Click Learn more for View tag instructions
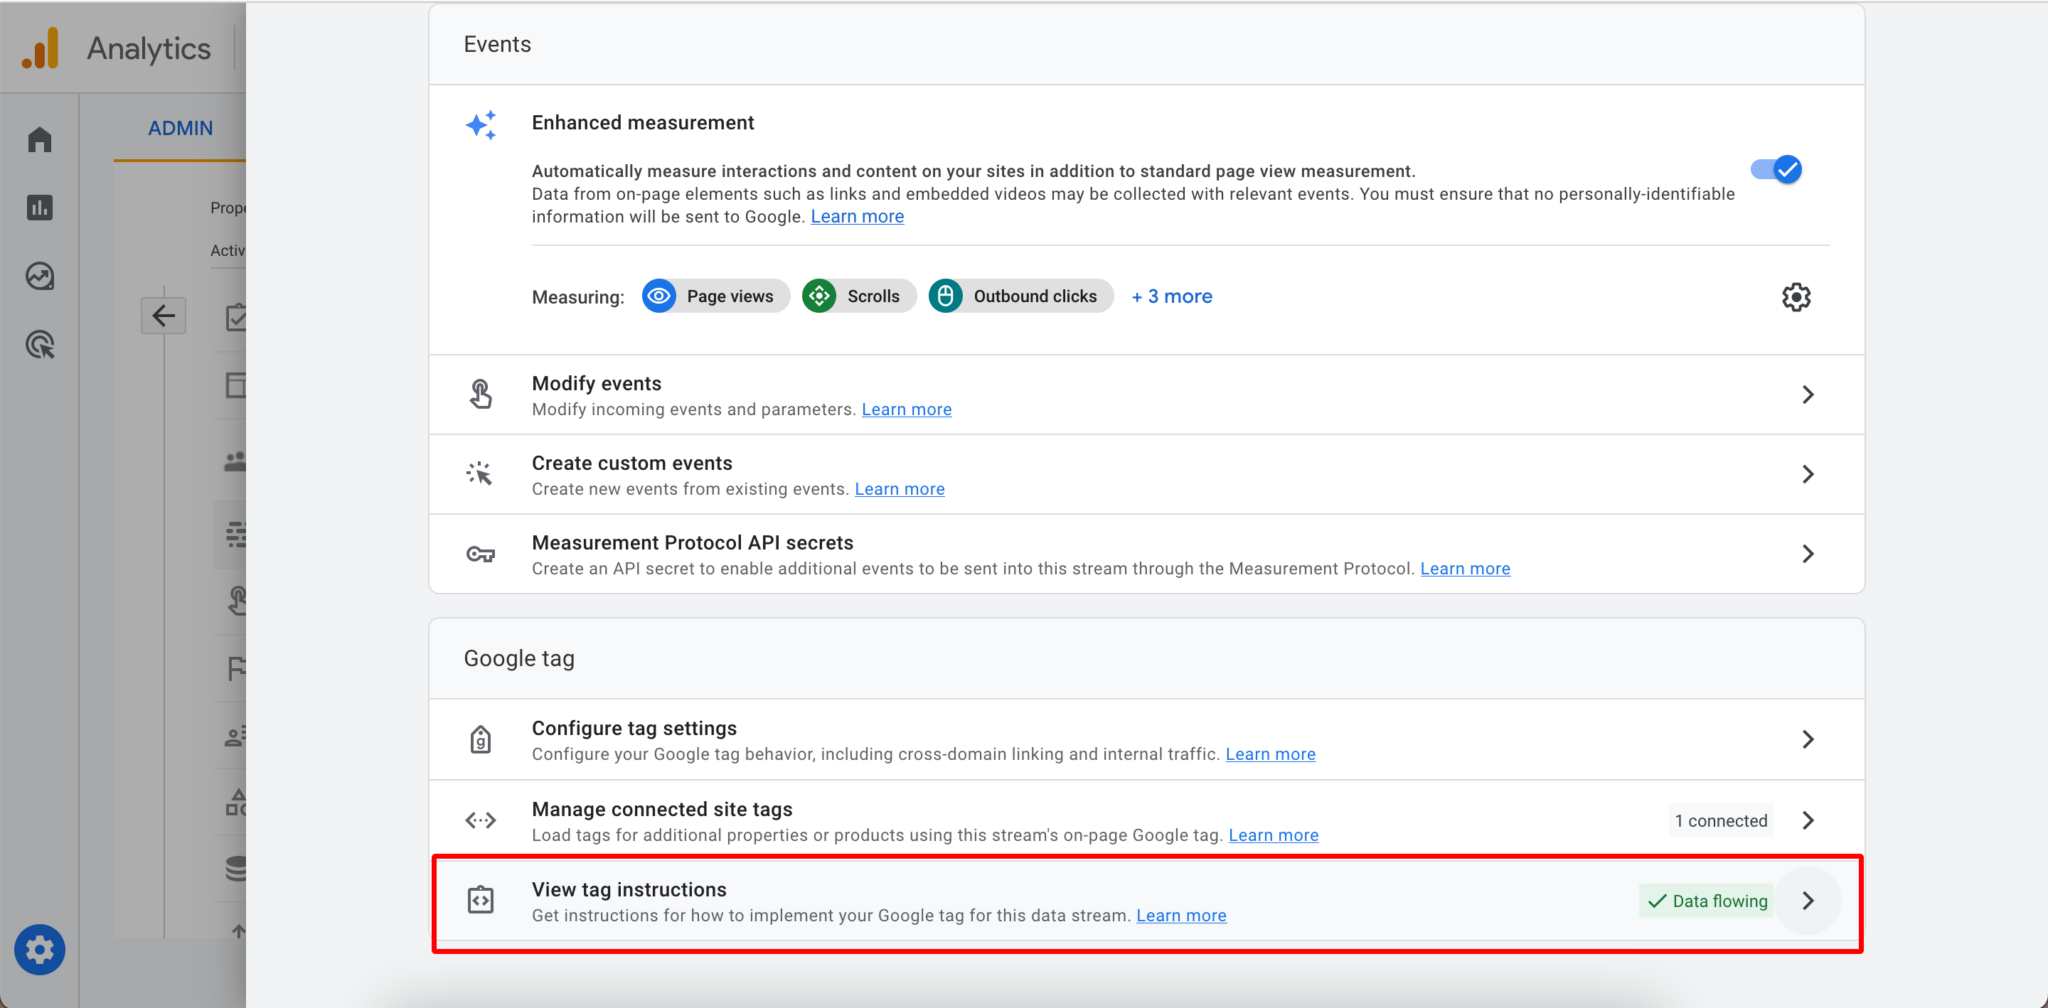 [x=1181, y=915]
